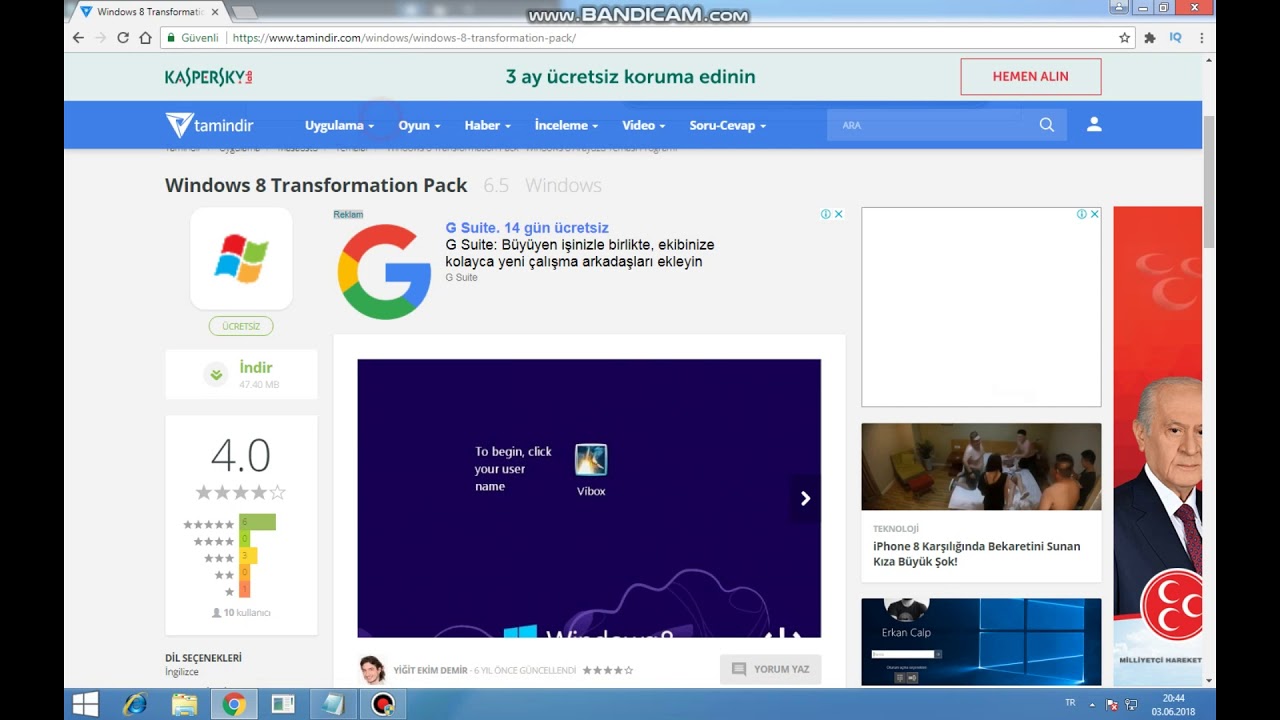Reload the page with refresh icon
Image resolution: width=1280 pixels, height=720 pixels.
(123, 38)
